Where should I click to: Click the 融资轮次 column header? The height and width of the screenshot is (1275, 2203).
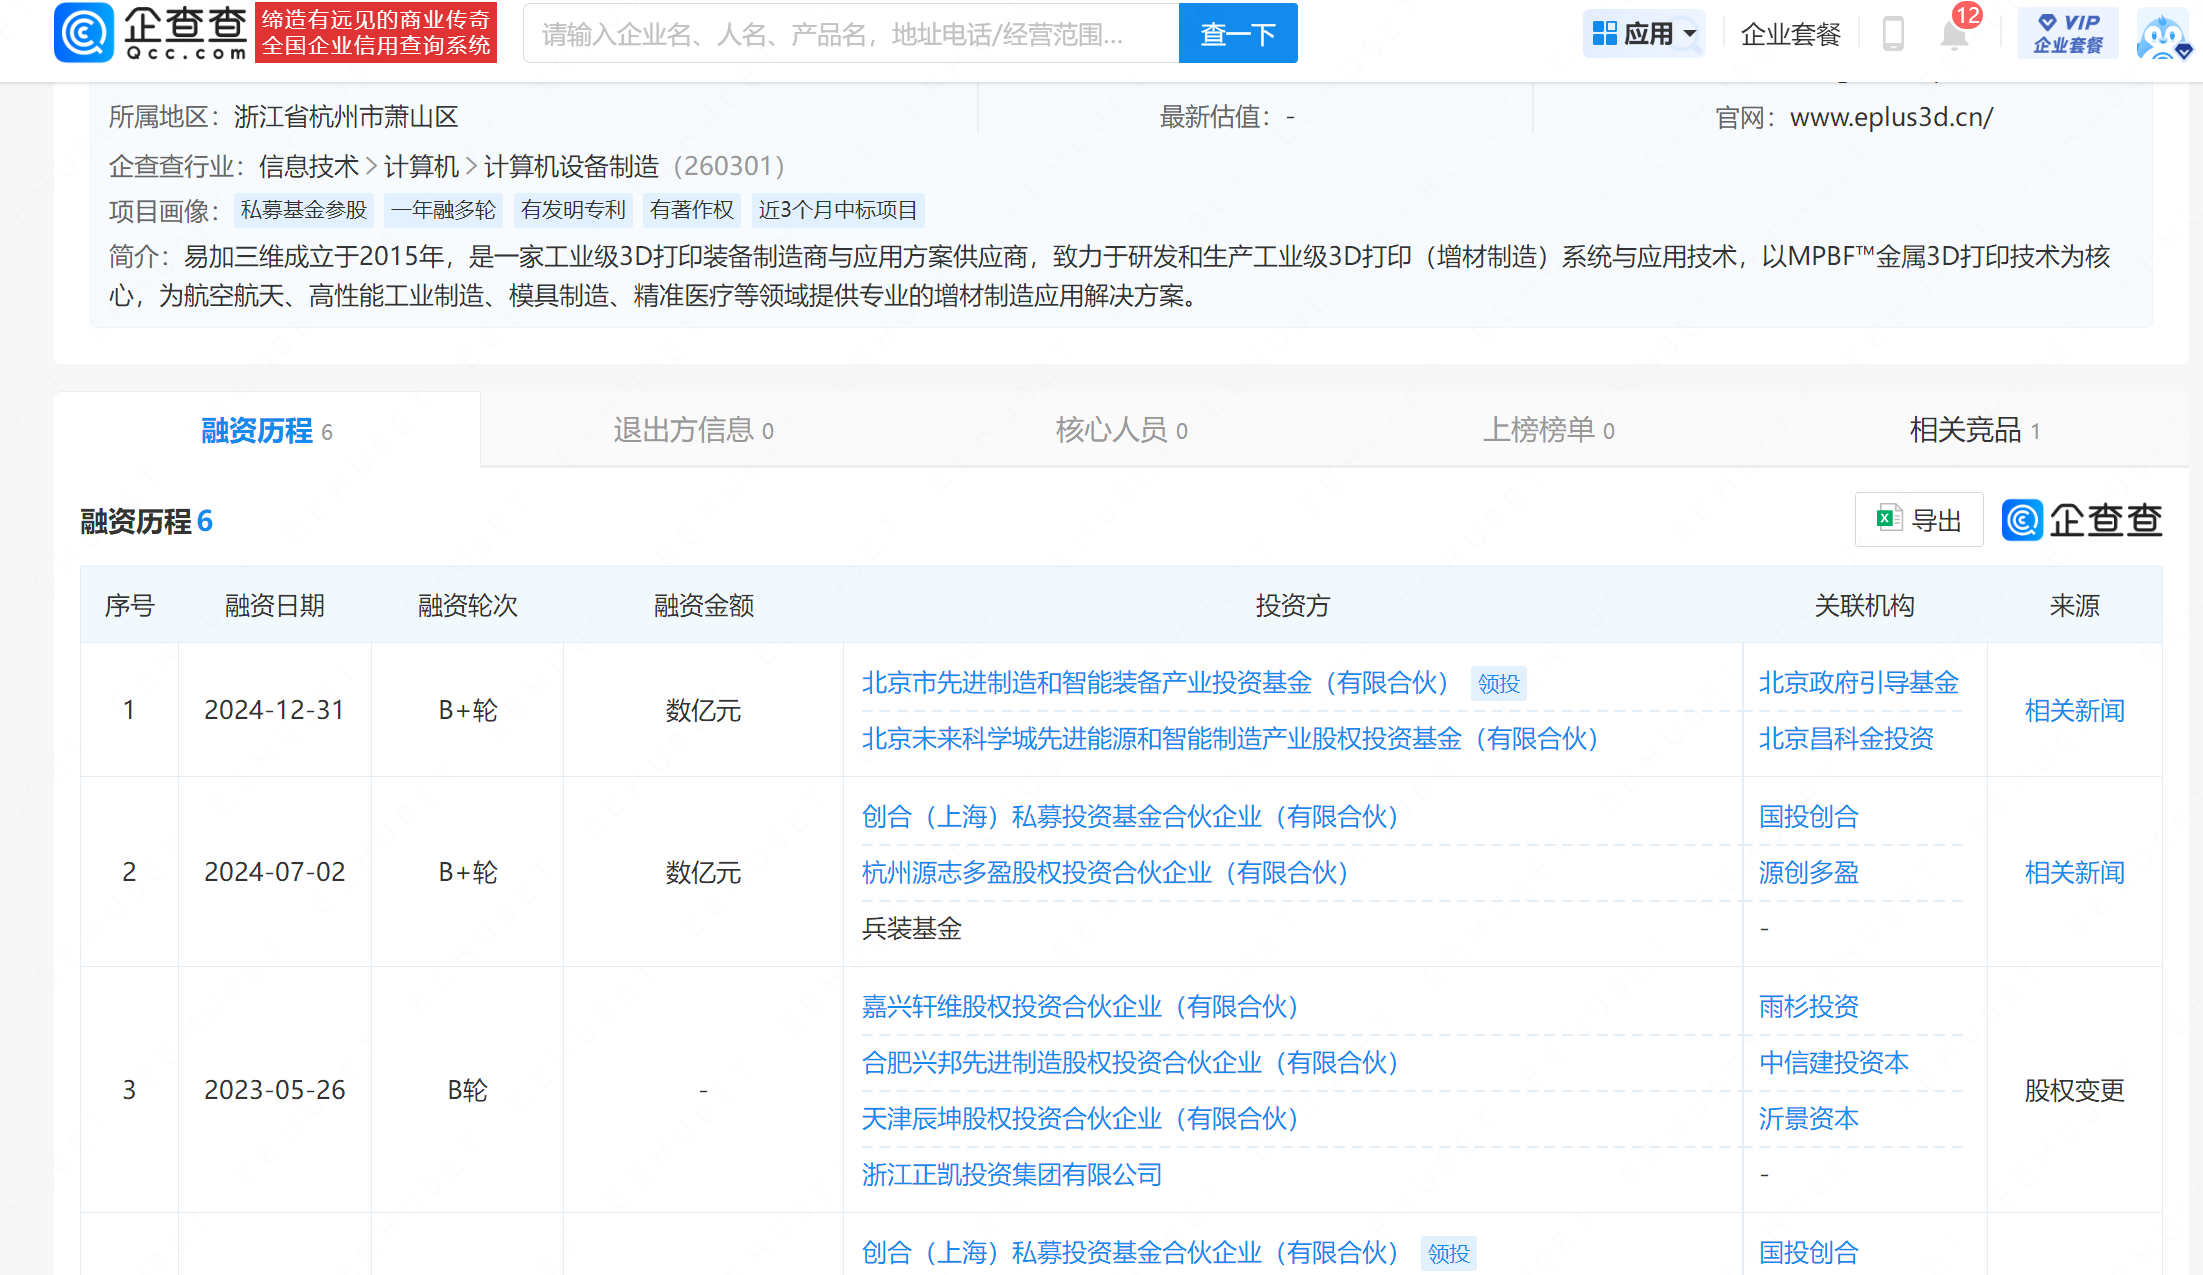coord(467,606)
